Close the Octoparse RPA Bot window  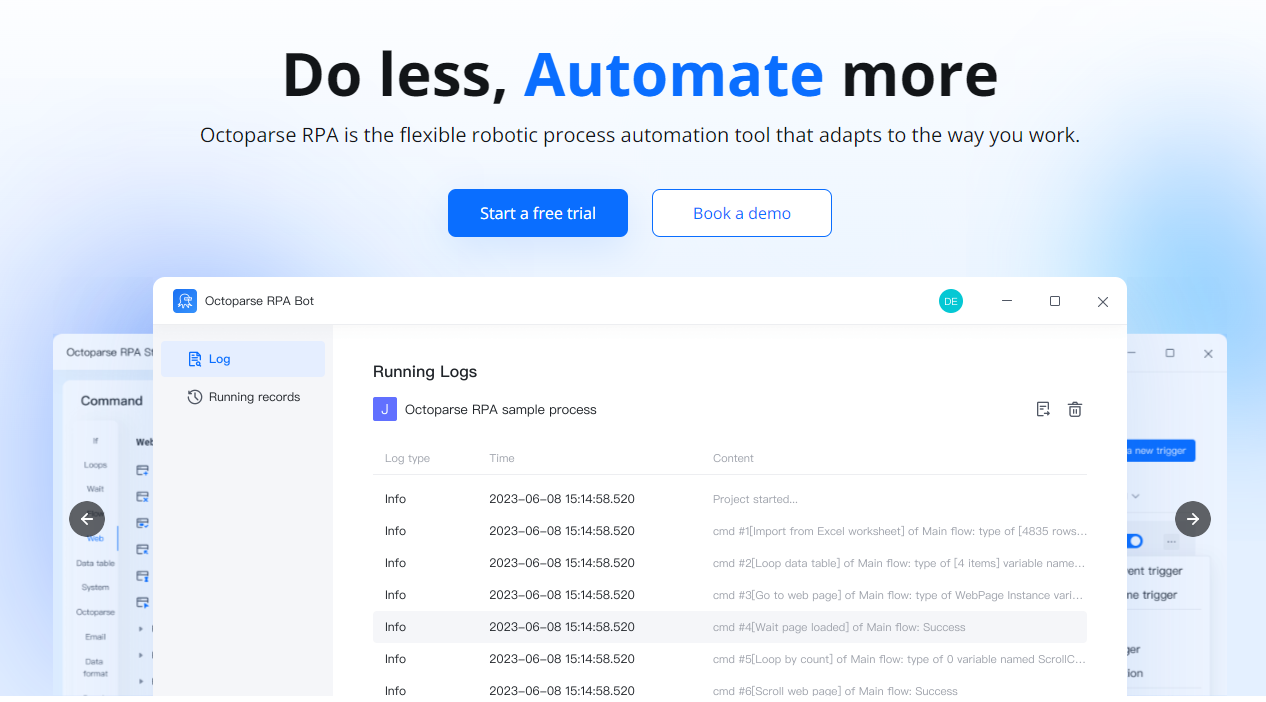[1103, 301]
